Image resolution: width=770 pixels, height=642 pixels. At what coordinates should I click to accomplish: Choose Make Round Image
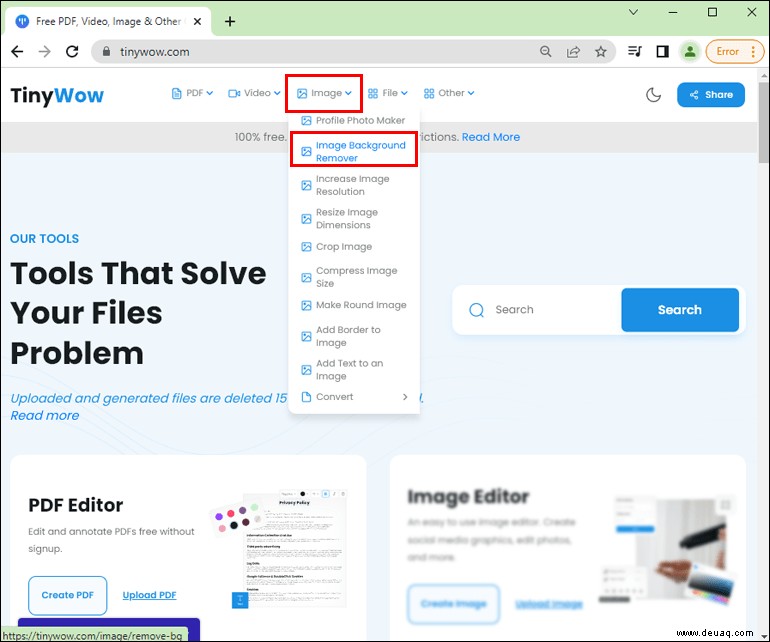[354, 305]
